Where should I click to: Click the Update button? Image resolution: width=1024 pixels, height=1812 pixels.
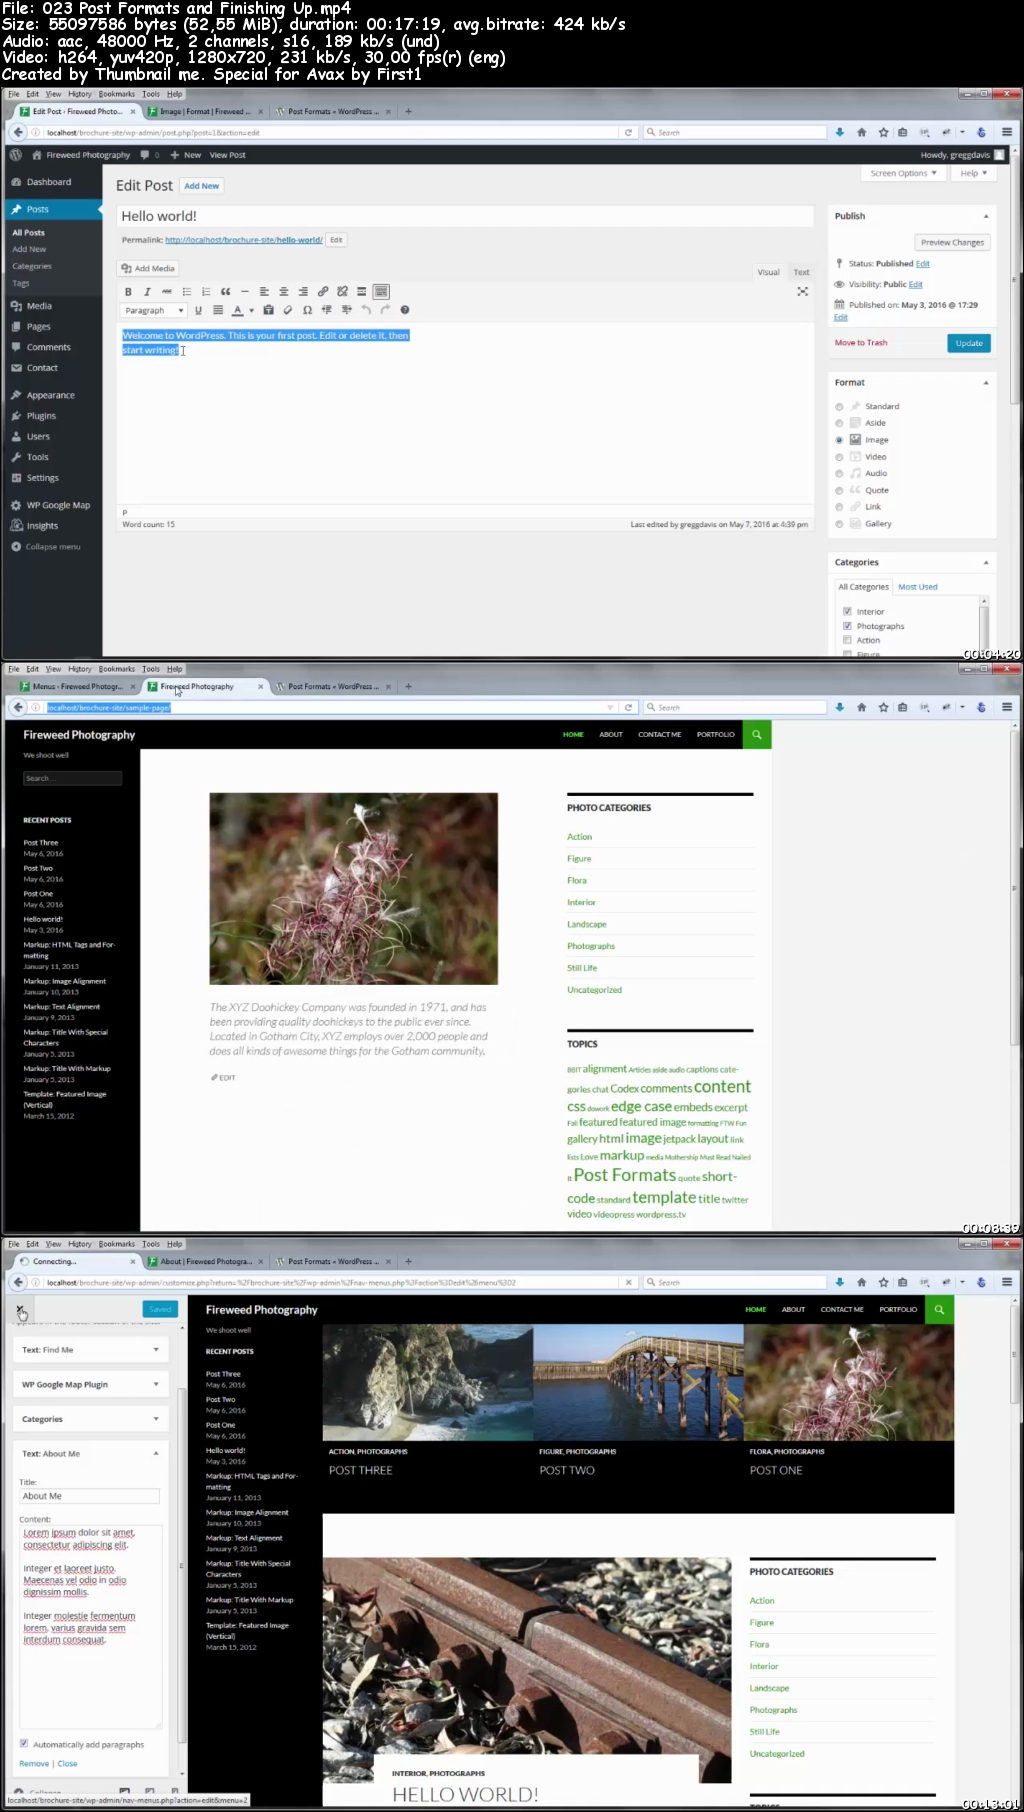pos(968,343)
